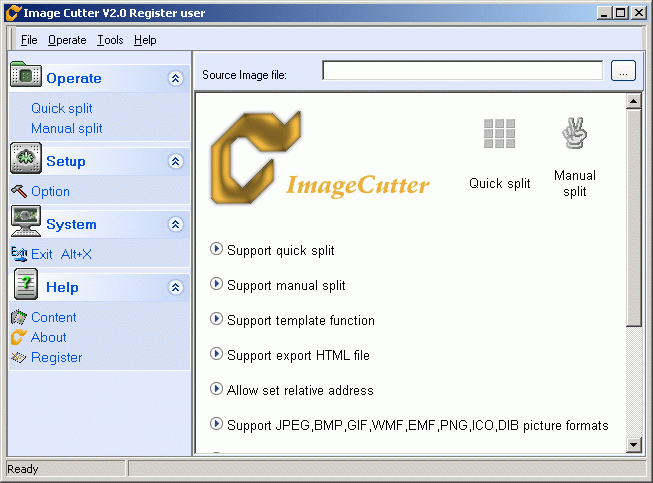The height and width of the screenshot is (483, 653).
Task: Minimize the Image Cutter window
Action: (x=605, y=13)
